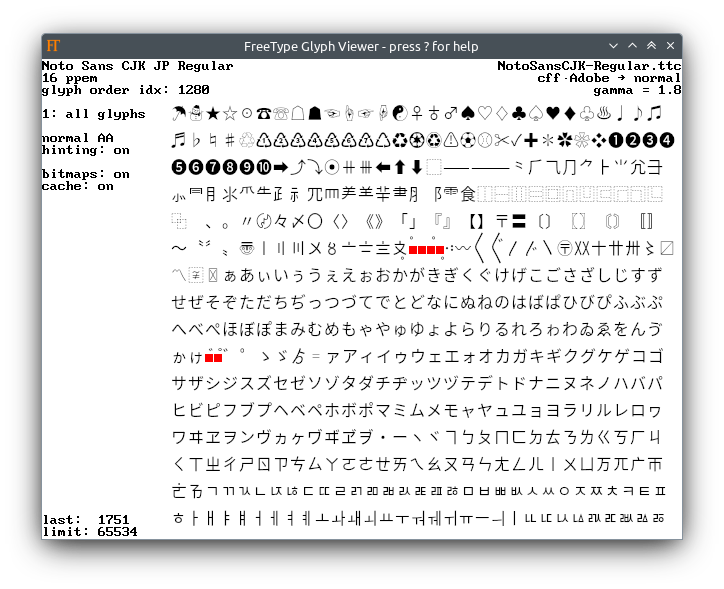The image size is (724, 589).
Task: Select the flat sign music glyph
Action: click(196, 140)
